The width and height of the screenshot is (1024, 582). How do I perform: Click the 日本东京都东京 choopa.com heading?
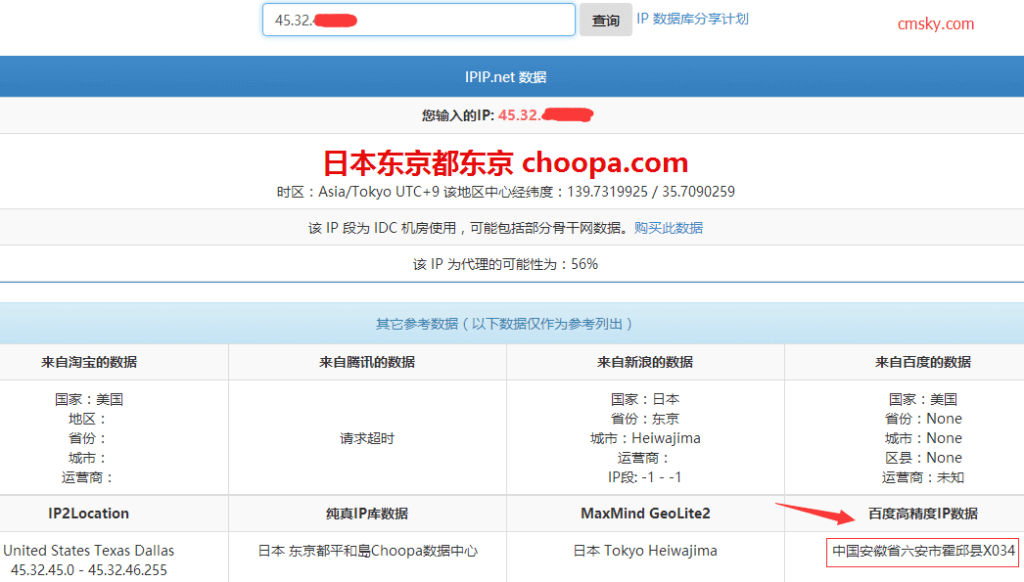[505, 163]
